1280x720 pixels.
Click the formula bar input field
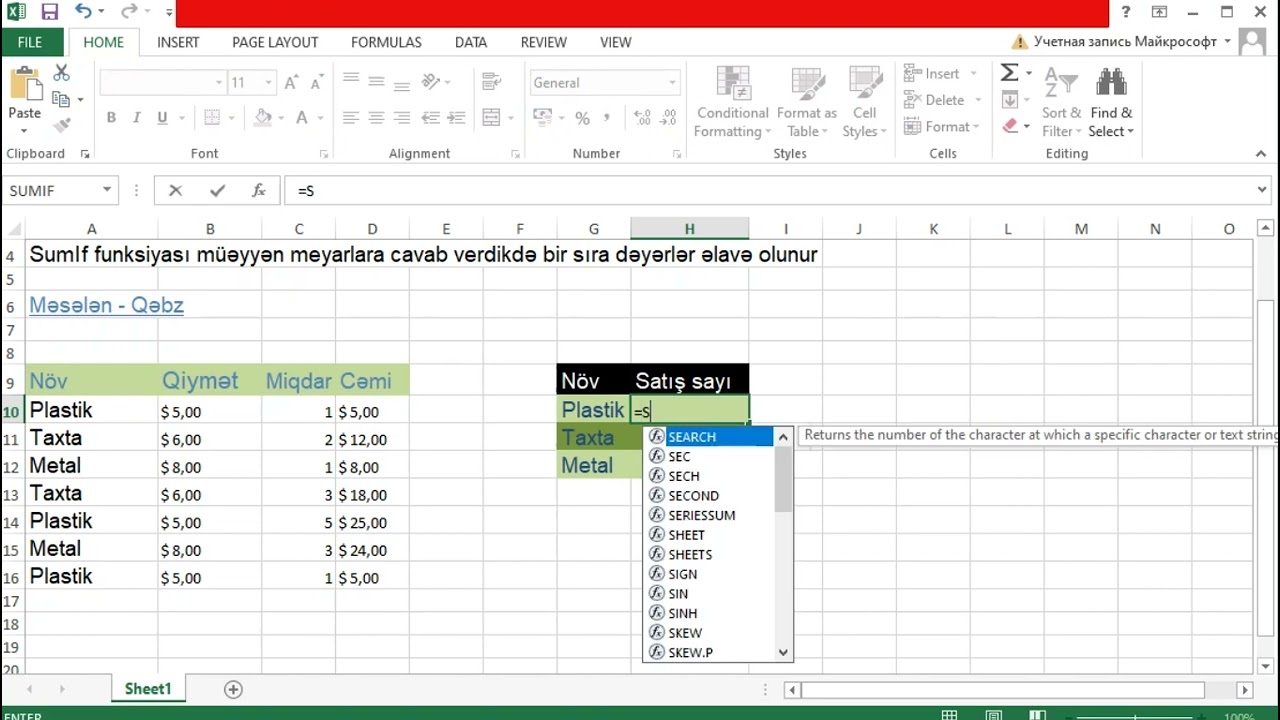click(x=770, y=190)
